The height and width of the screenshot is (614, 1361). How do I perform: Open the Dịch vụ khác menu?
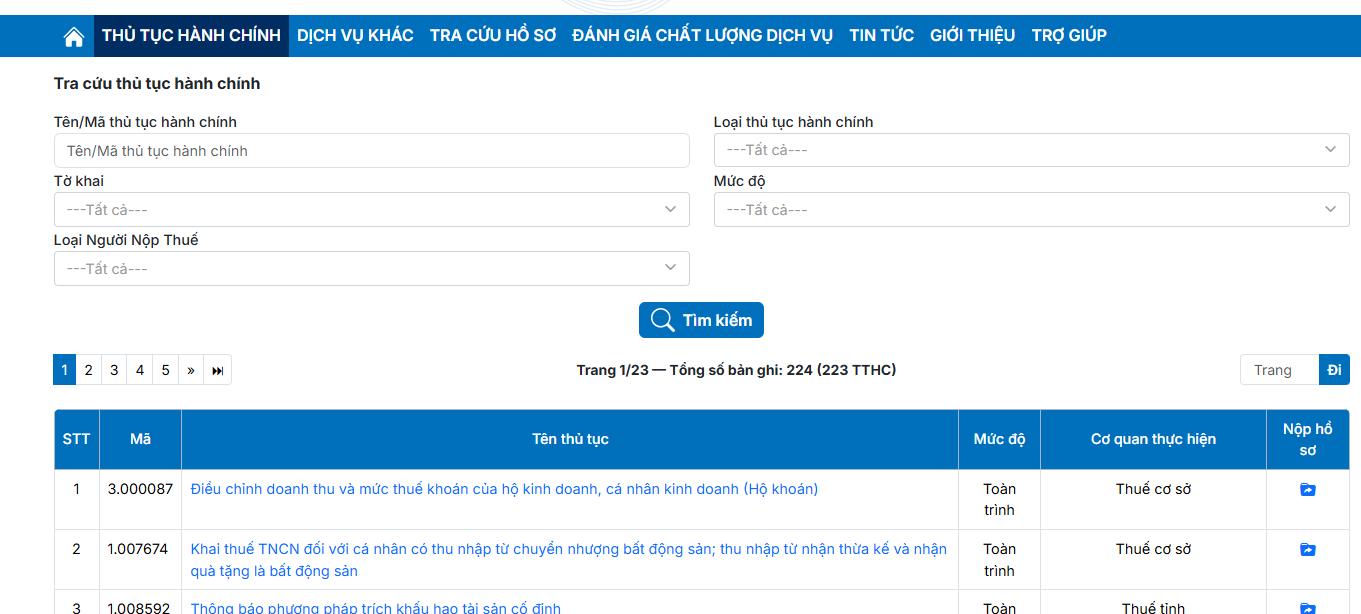[x=355, y=36]
